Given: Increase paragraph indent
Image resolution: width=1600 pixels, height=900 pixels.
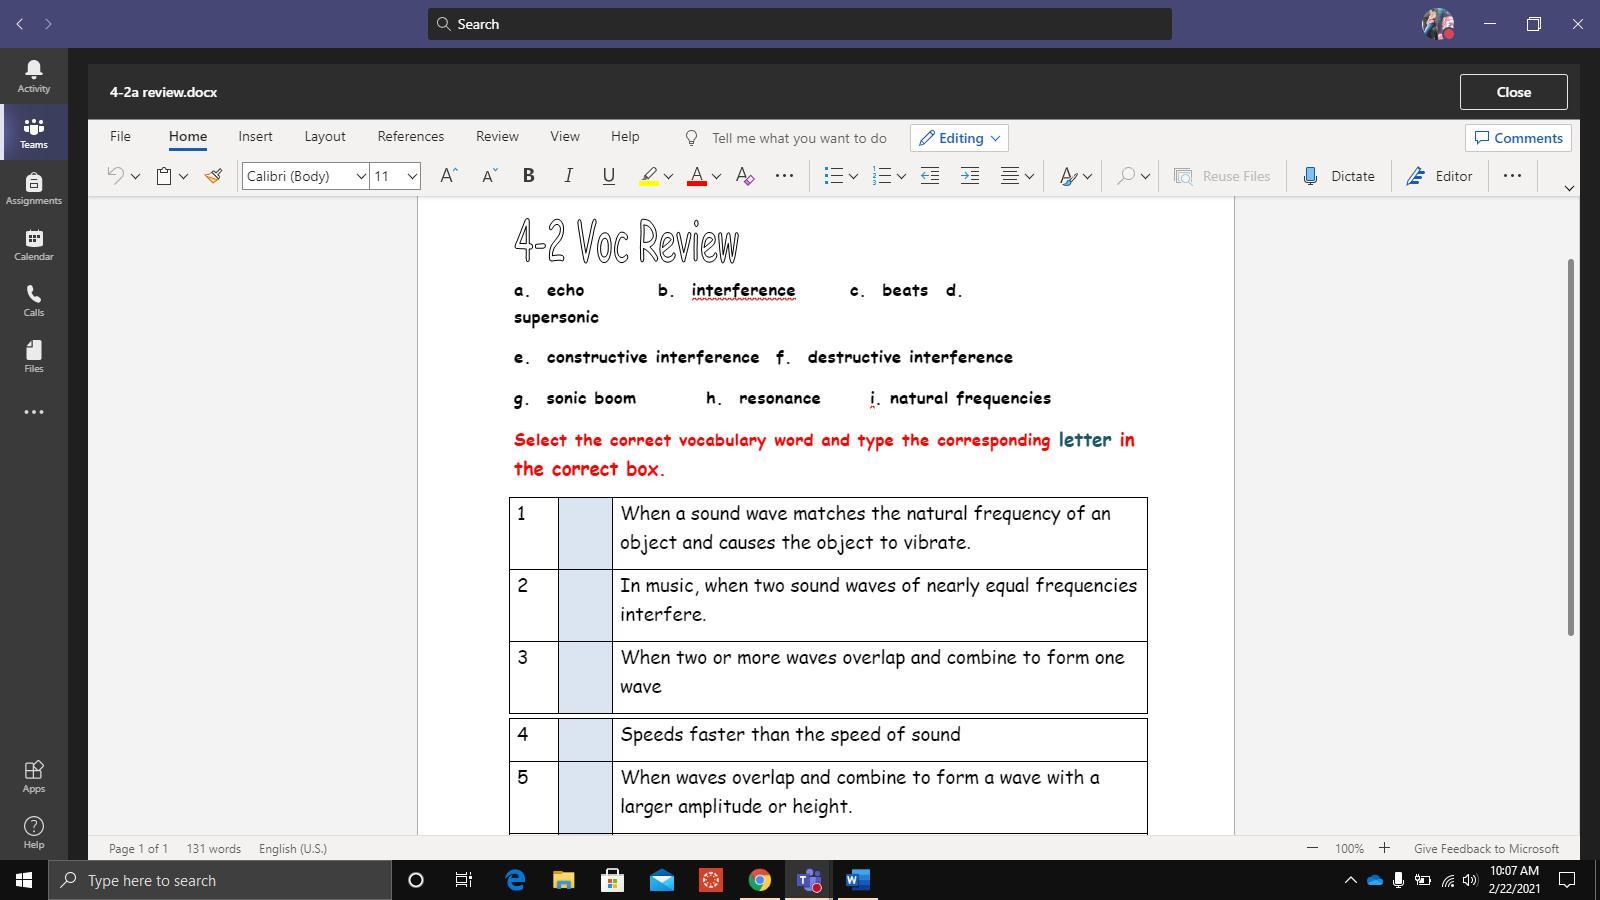Looking at the screenshot, I should pos(970,176).
